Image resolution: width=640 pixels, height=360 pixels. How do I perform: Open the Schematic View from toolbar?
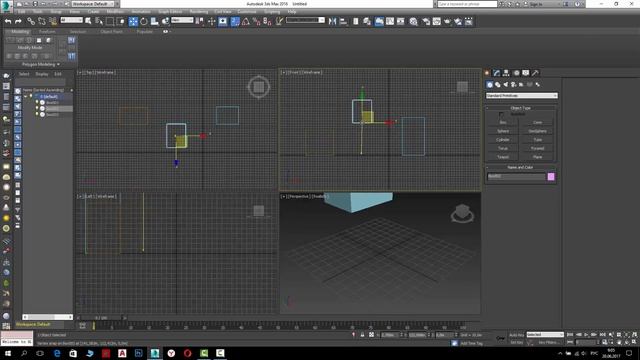[400, 21]
